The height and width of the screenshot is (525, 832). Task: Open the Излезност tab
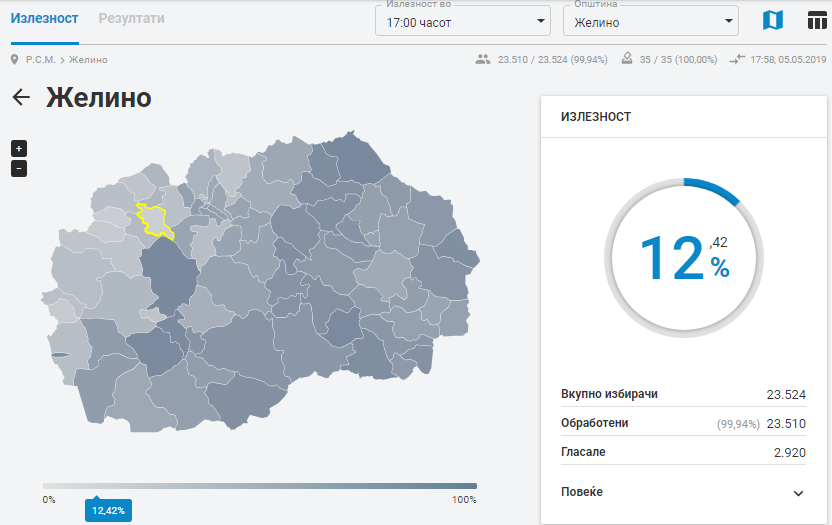[x=45, y=19]
